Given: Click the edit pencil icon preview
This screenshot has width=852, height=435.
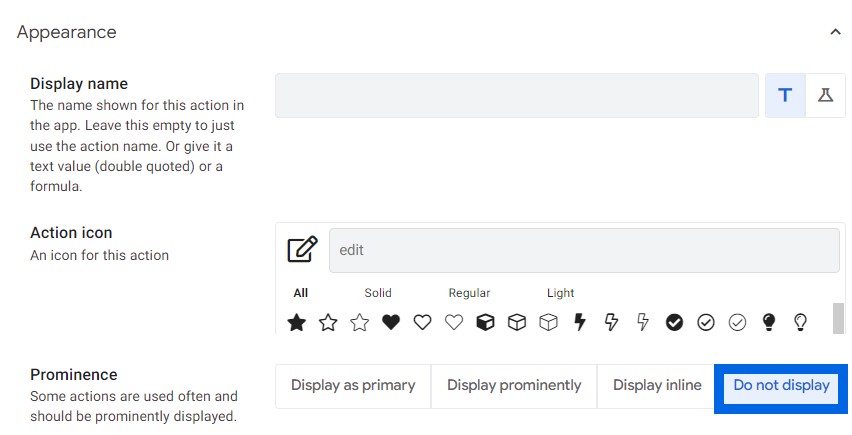Looking at the screenshot, I should 302,250.
